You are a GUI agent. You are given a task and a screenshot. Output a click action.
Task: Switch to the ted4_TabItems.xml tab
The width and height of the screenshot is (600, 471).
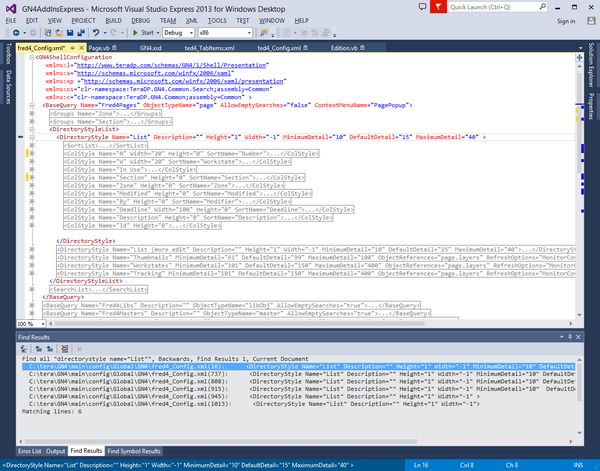209,48
